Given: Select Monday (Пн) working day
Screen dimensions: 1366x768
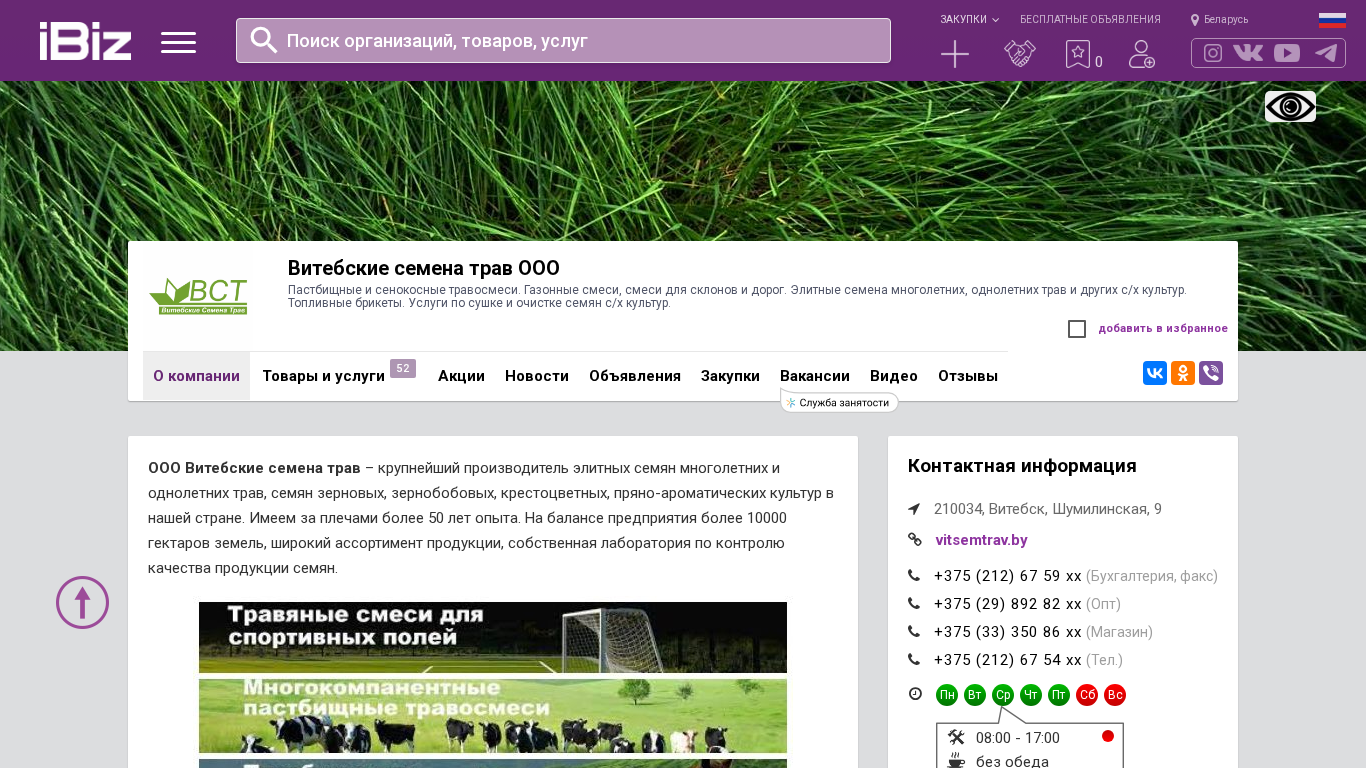Looking at the screenshot, I should [x=947, y=695].
